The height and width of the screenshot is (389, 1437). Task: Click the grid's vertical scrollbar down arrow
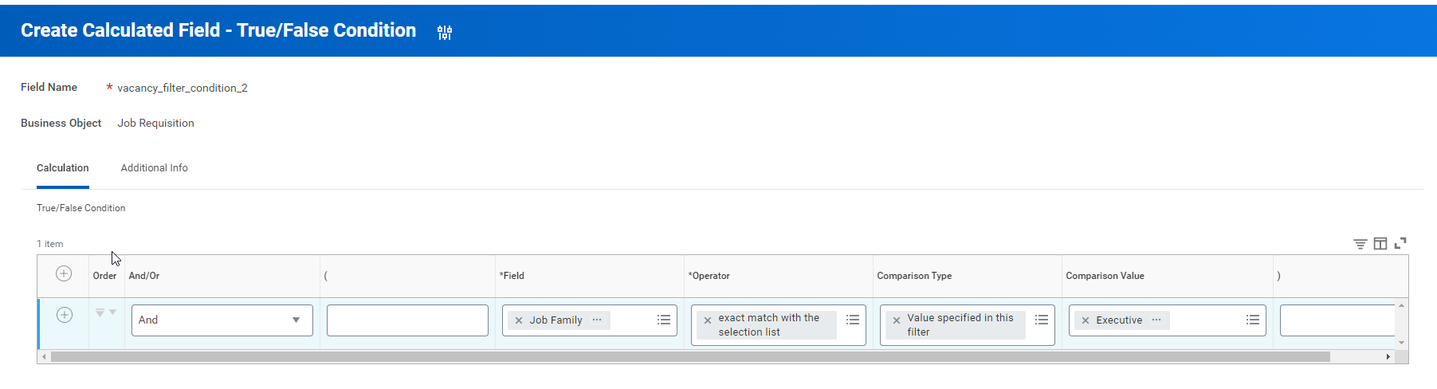1402,342
